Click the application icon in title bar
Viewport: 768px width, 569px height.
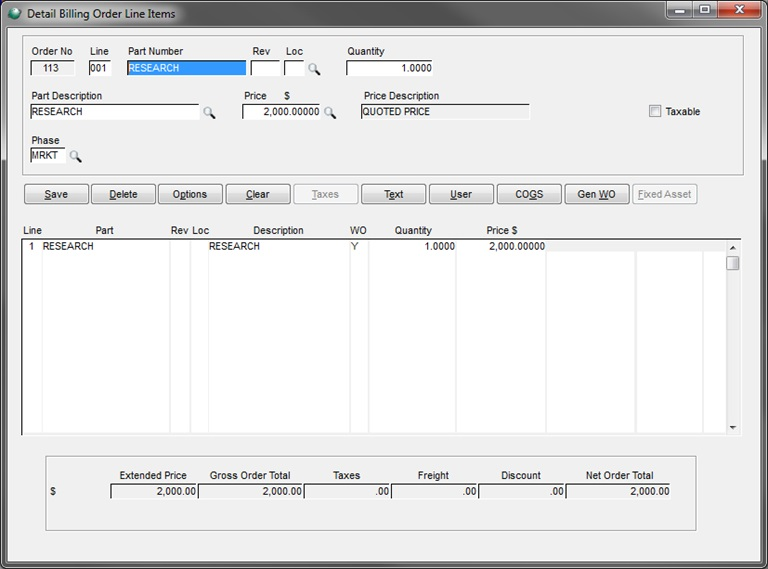(15, 14)
